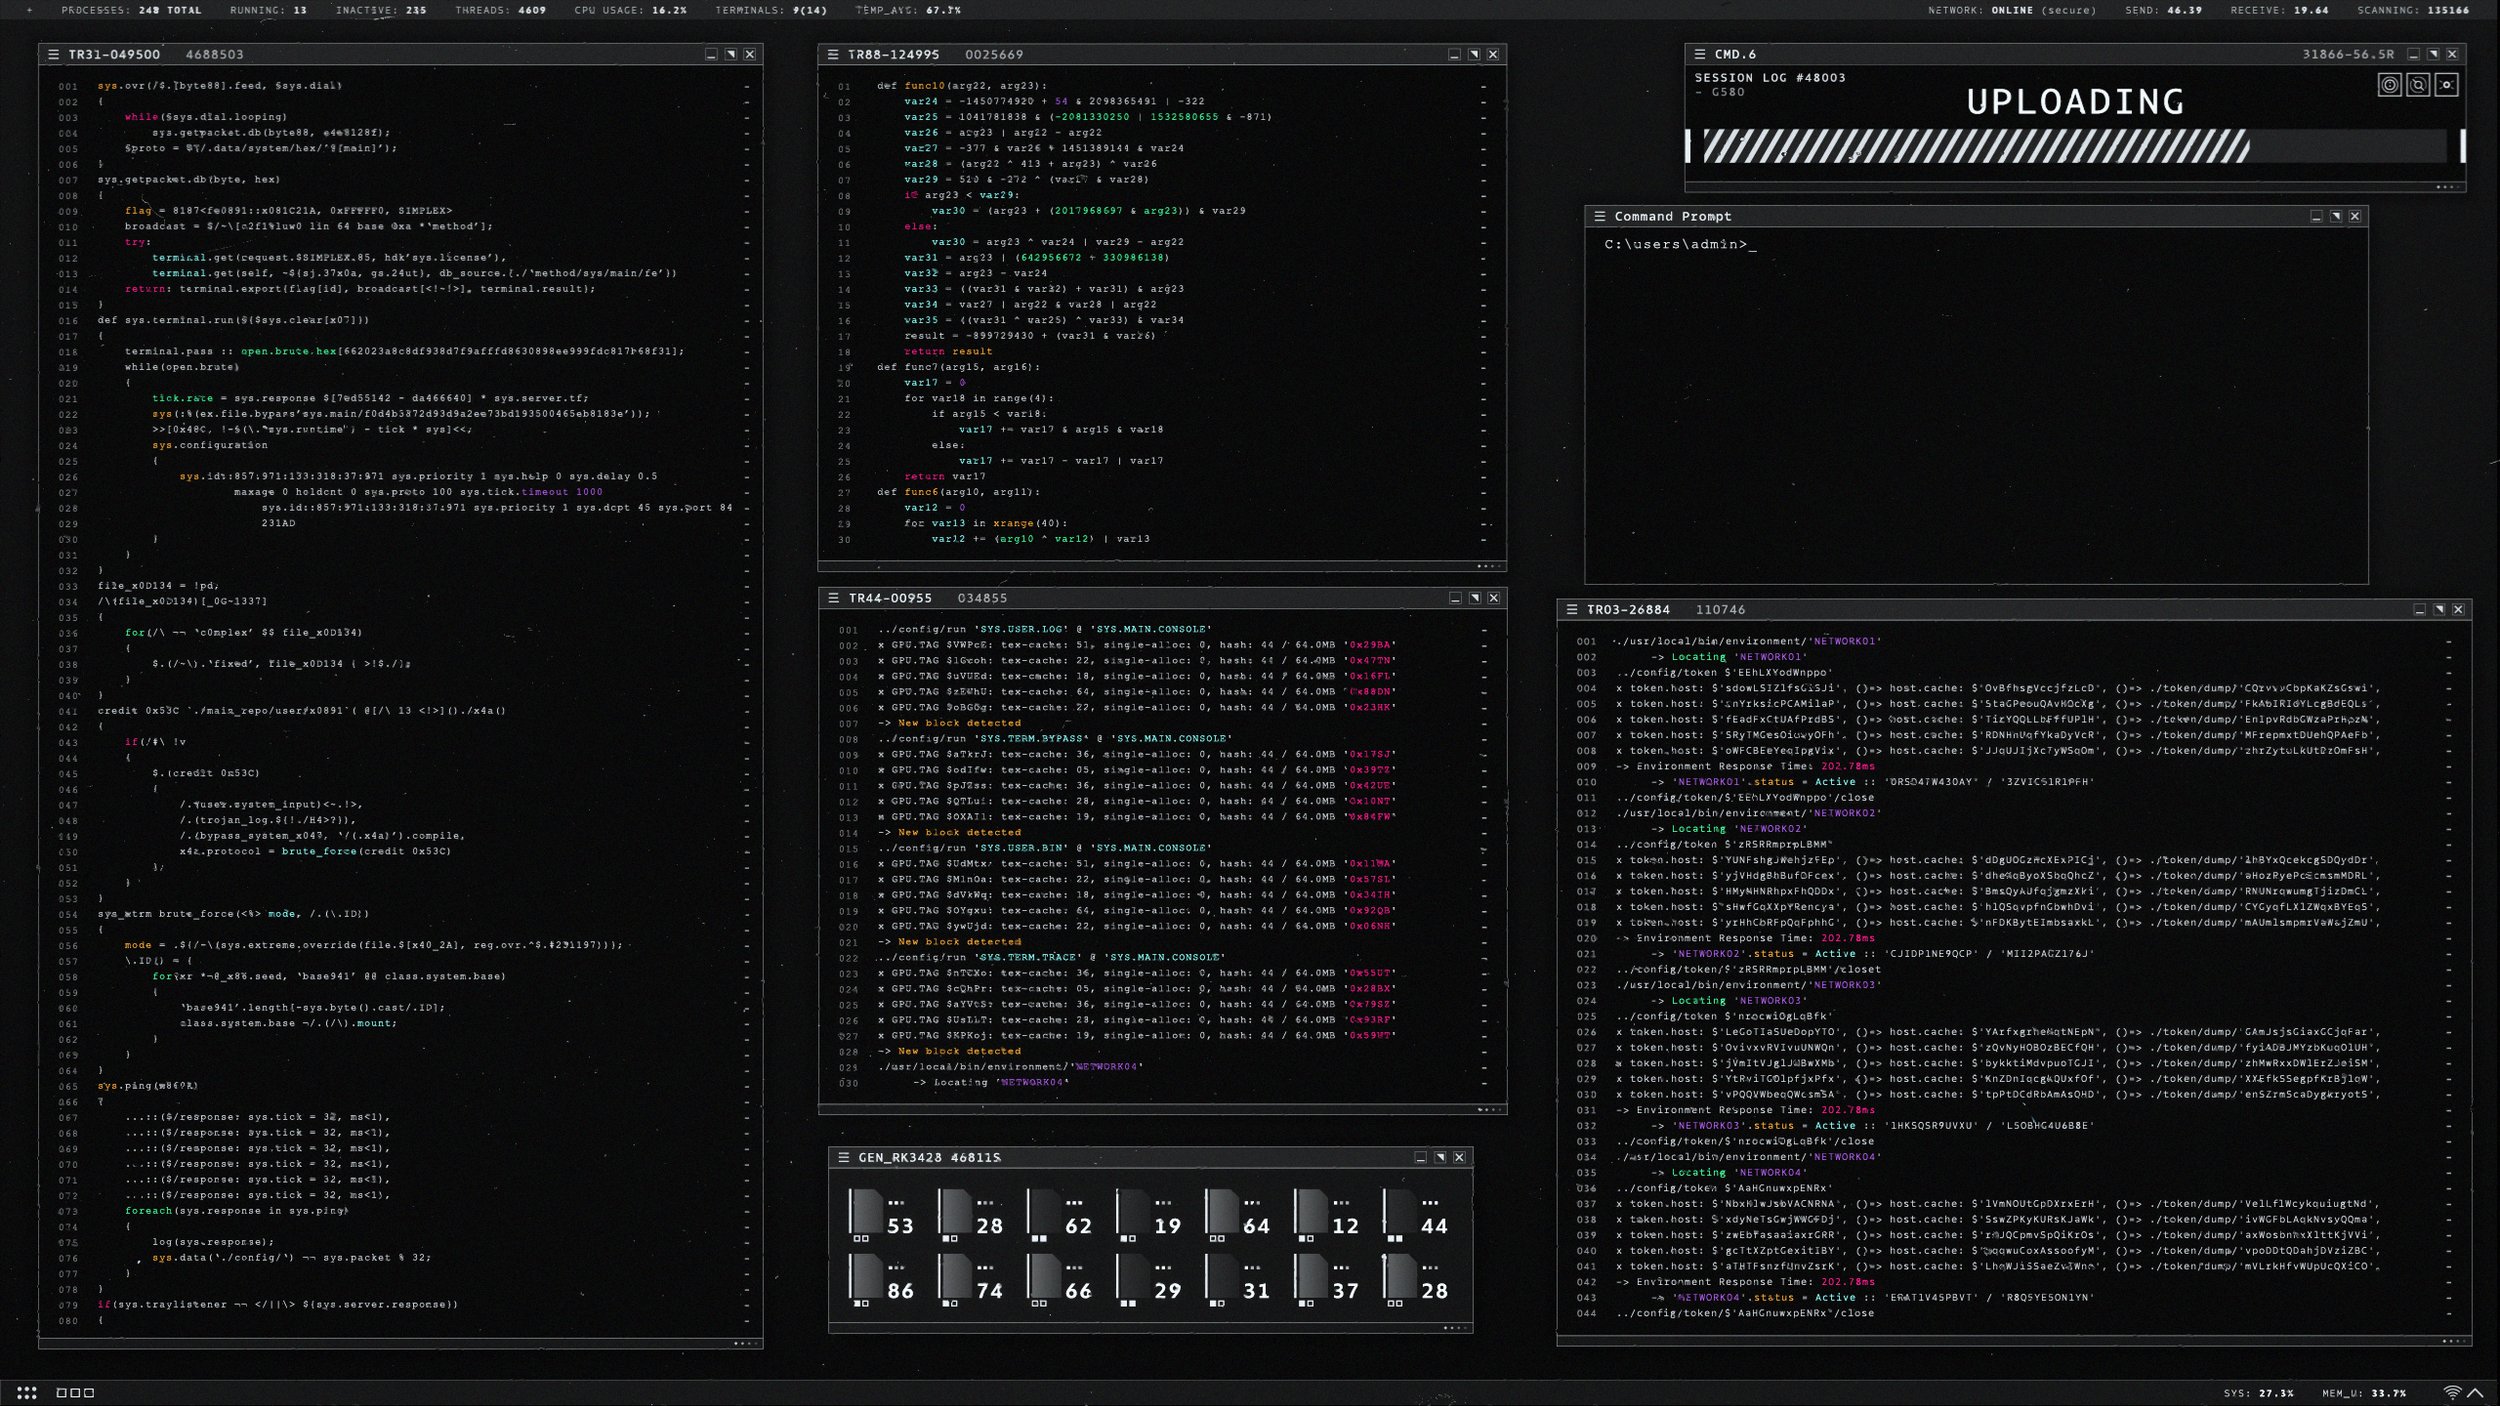Click the tracking node icon in CMD.6
Viewport: 2500px width, 1406px height.
click(2446, 85)
